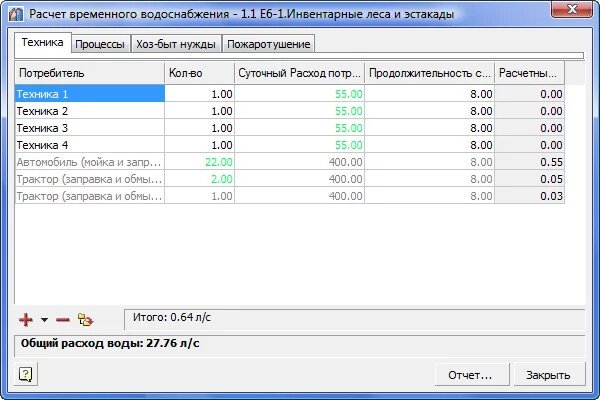Click the 55.00 daily rate of Техника 1

click(300, 94)
